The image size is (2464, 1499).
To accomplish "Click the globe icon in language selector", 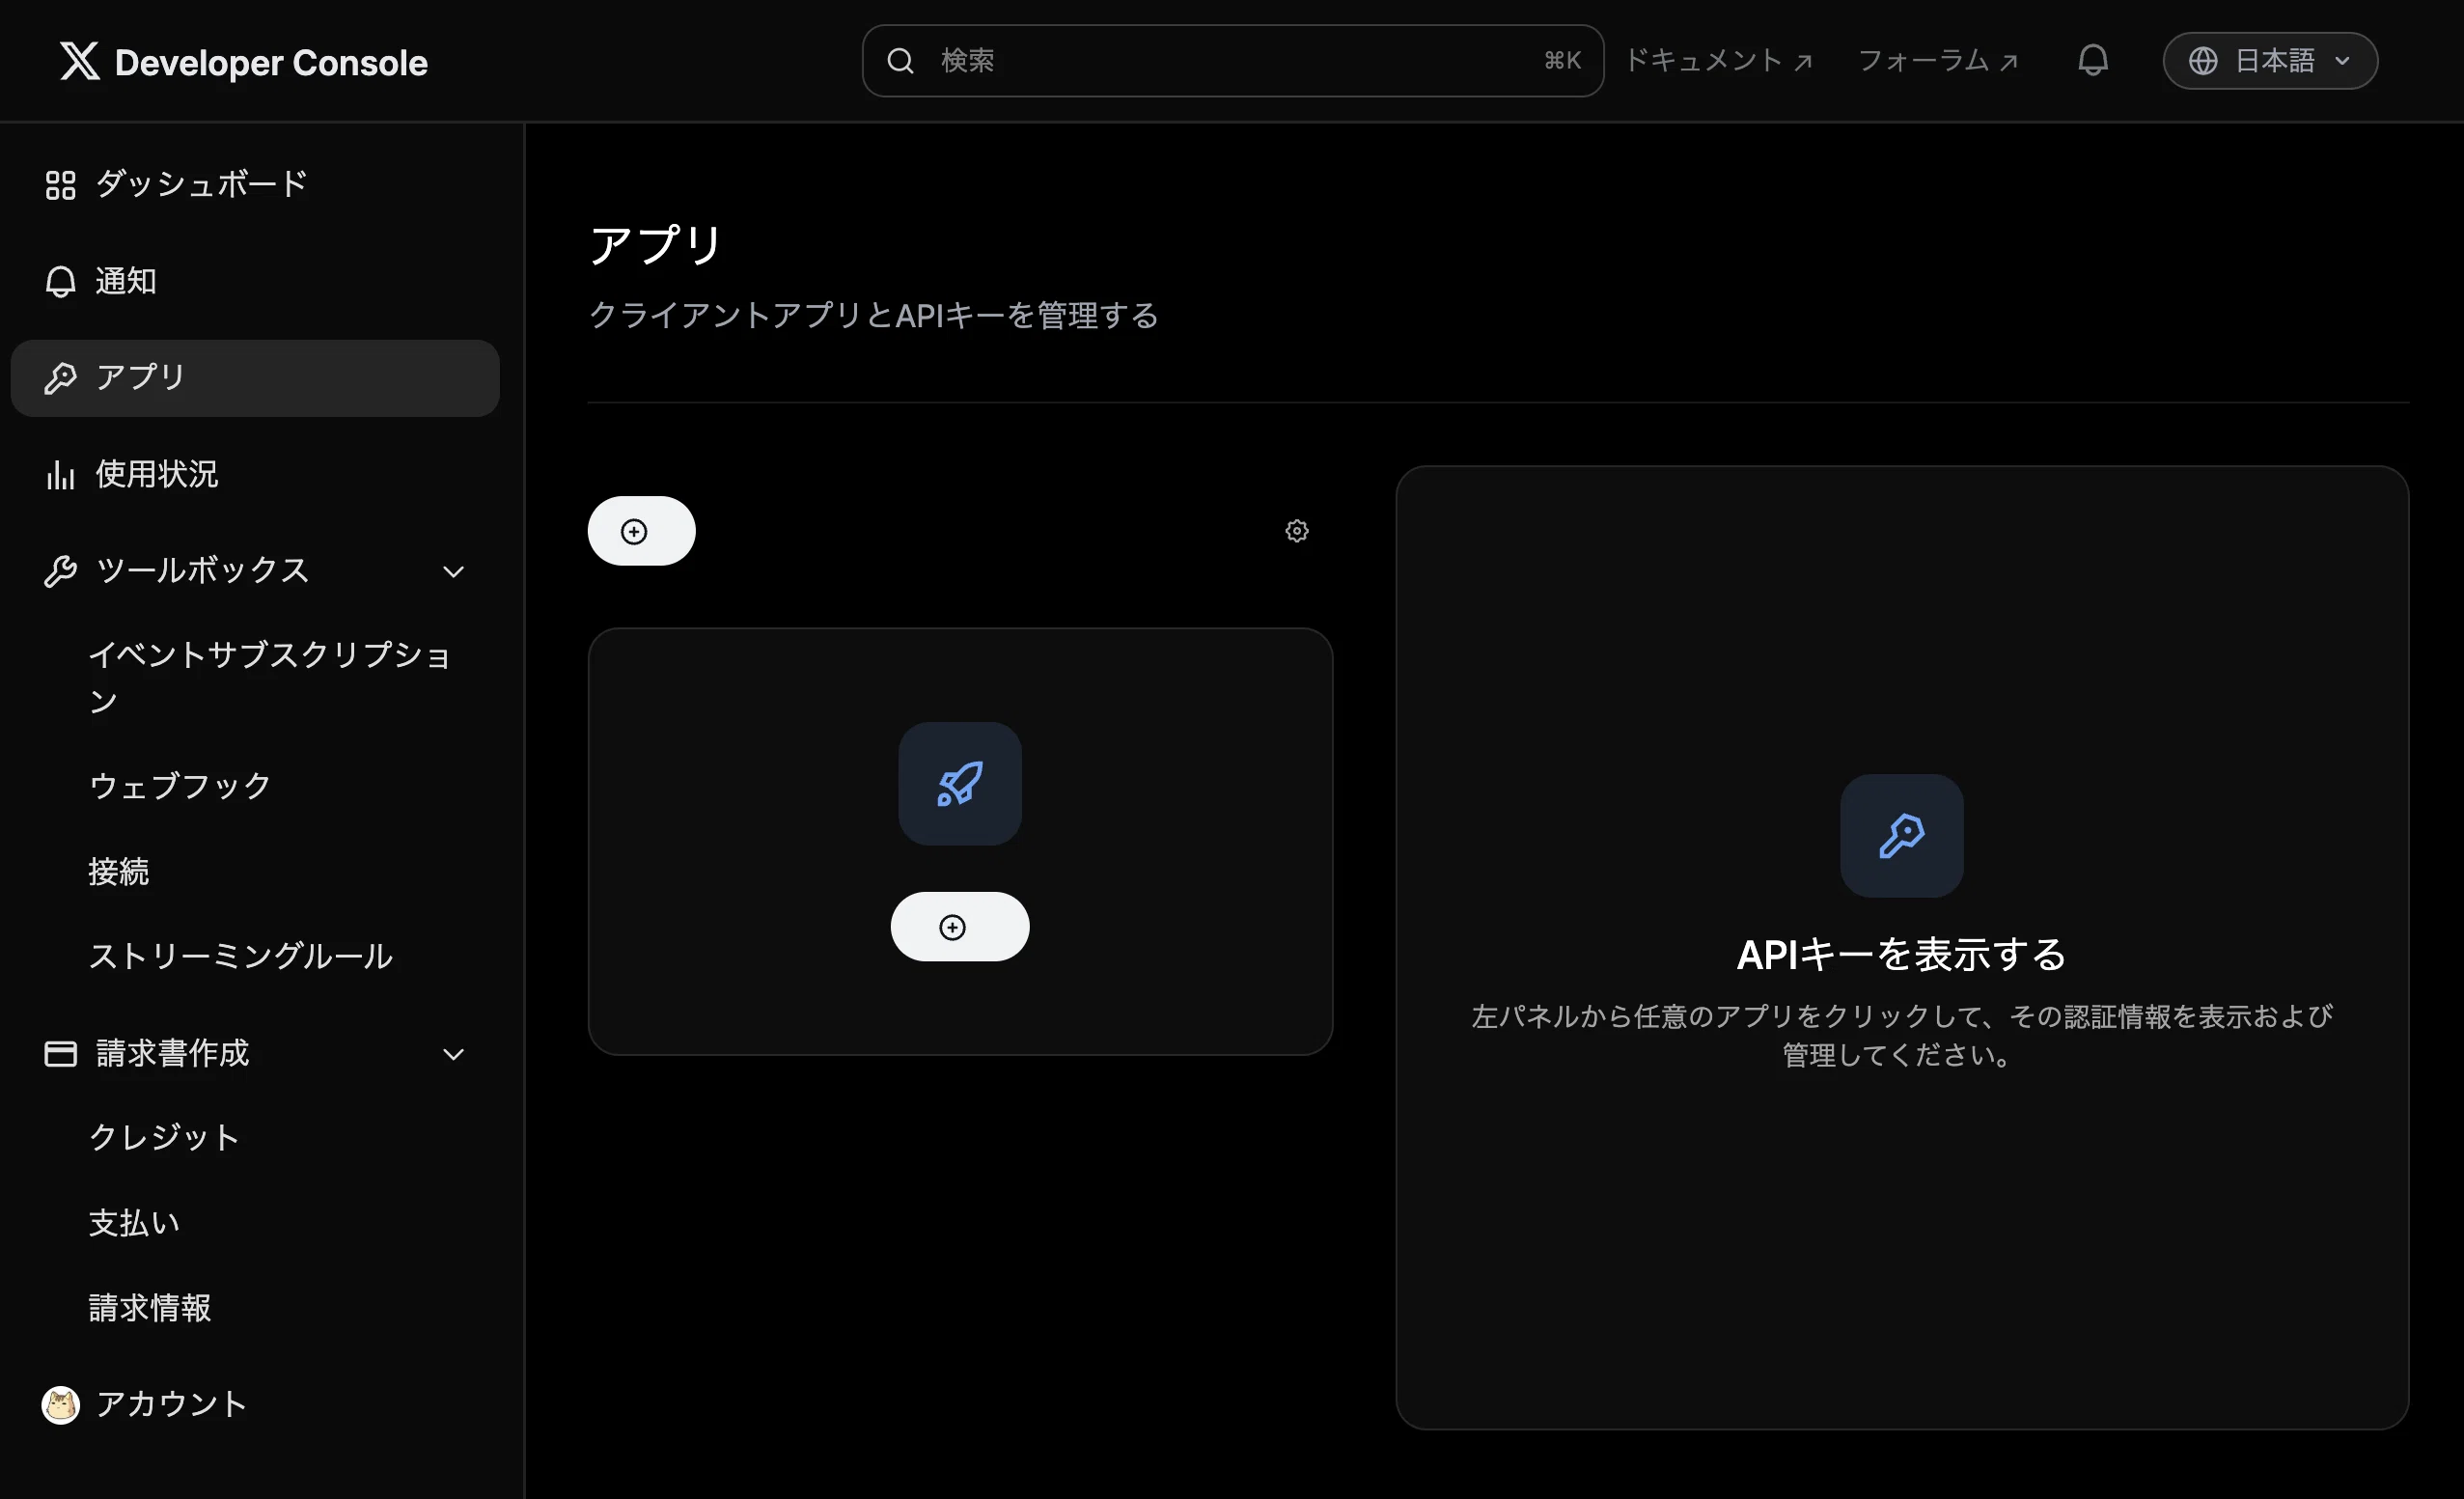I will pyautogui.click(x=2202, y=61).
